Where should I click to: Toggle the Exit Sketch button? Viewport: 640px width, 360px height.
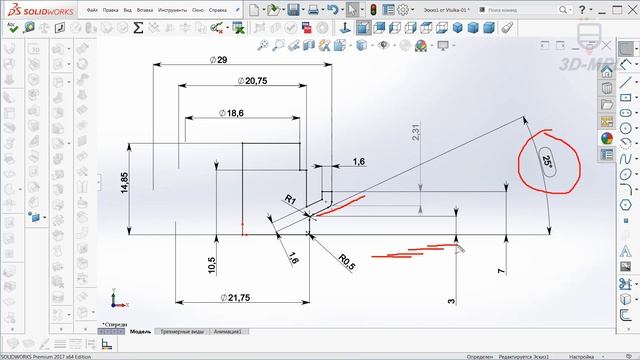point(625,49)
